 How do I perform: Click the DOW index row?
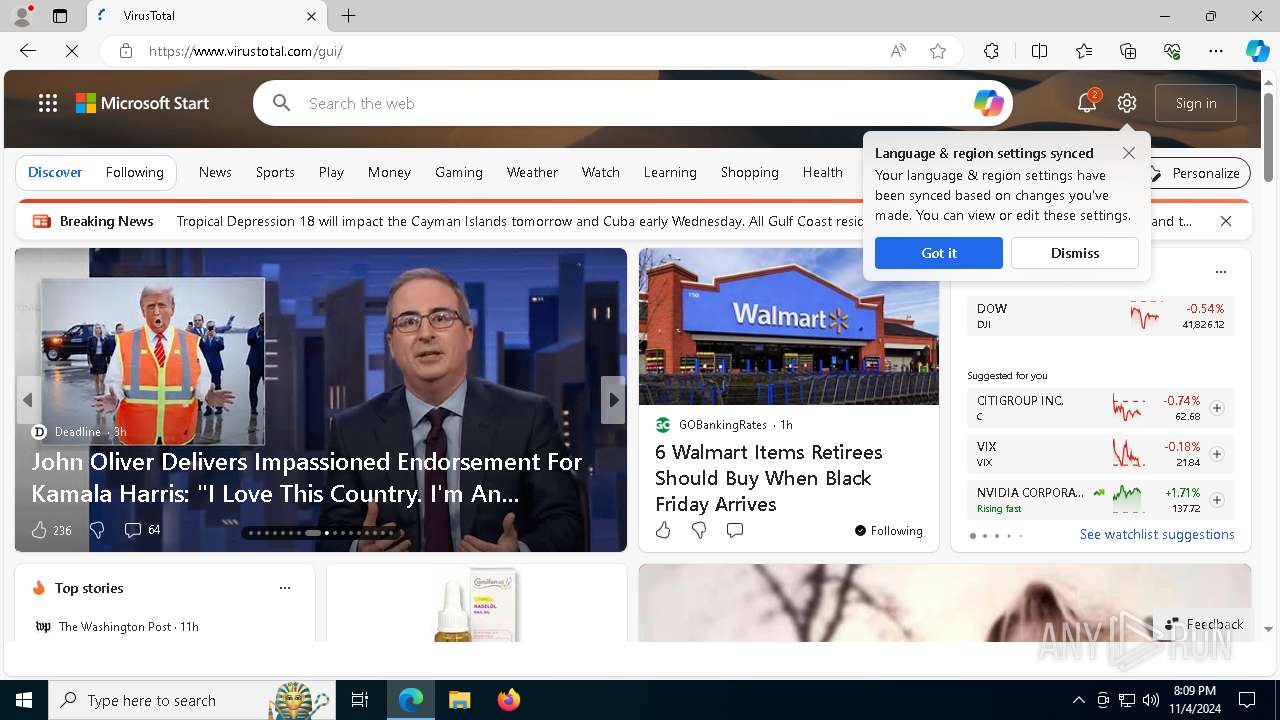(1100, 316)
